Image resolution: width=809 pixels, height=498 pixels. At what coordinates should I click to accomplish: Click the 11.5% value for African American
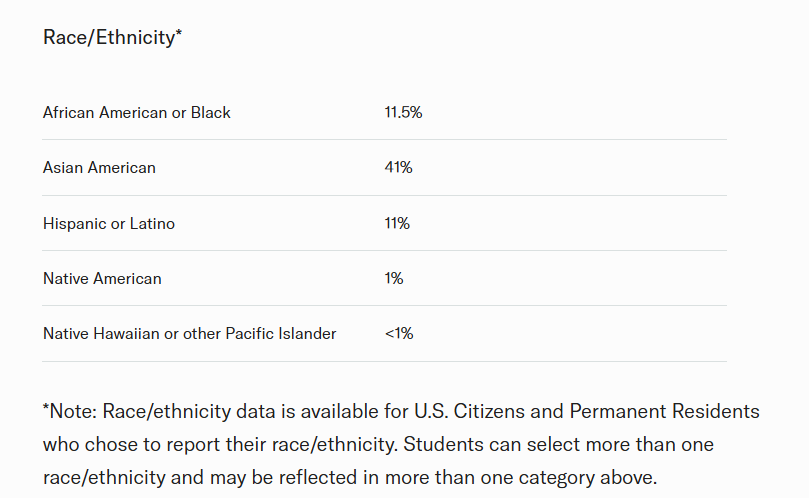(x=403, y=113)
